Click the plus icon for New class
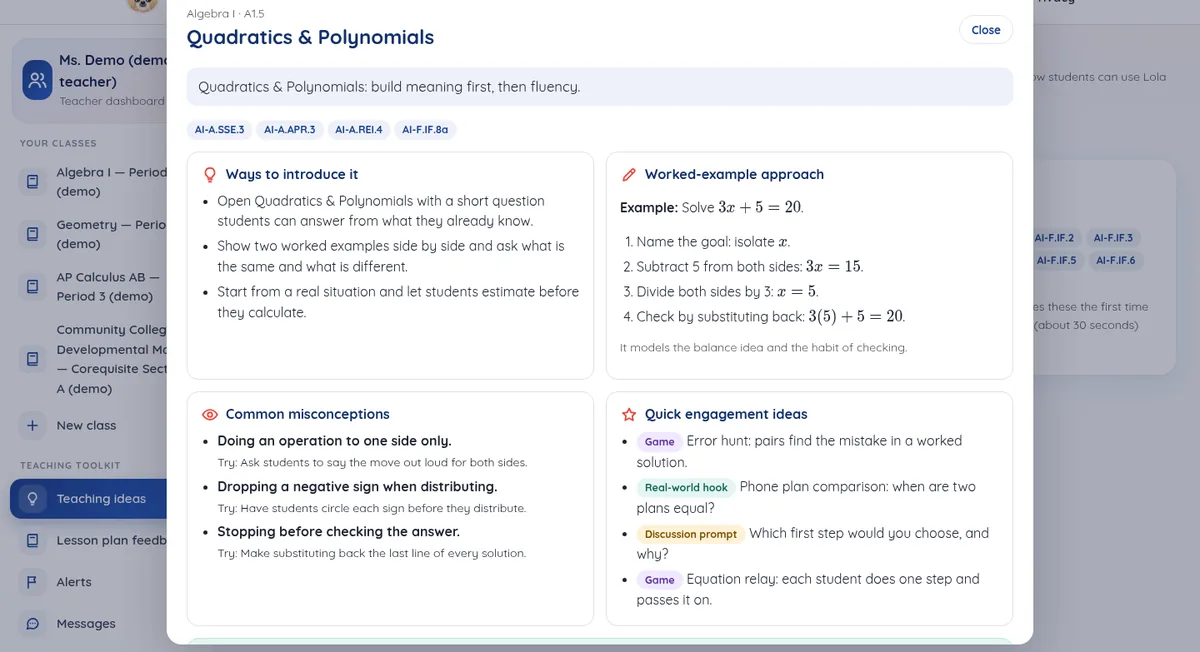Viewport: 1200px width, 652px height. click(33, 425)
